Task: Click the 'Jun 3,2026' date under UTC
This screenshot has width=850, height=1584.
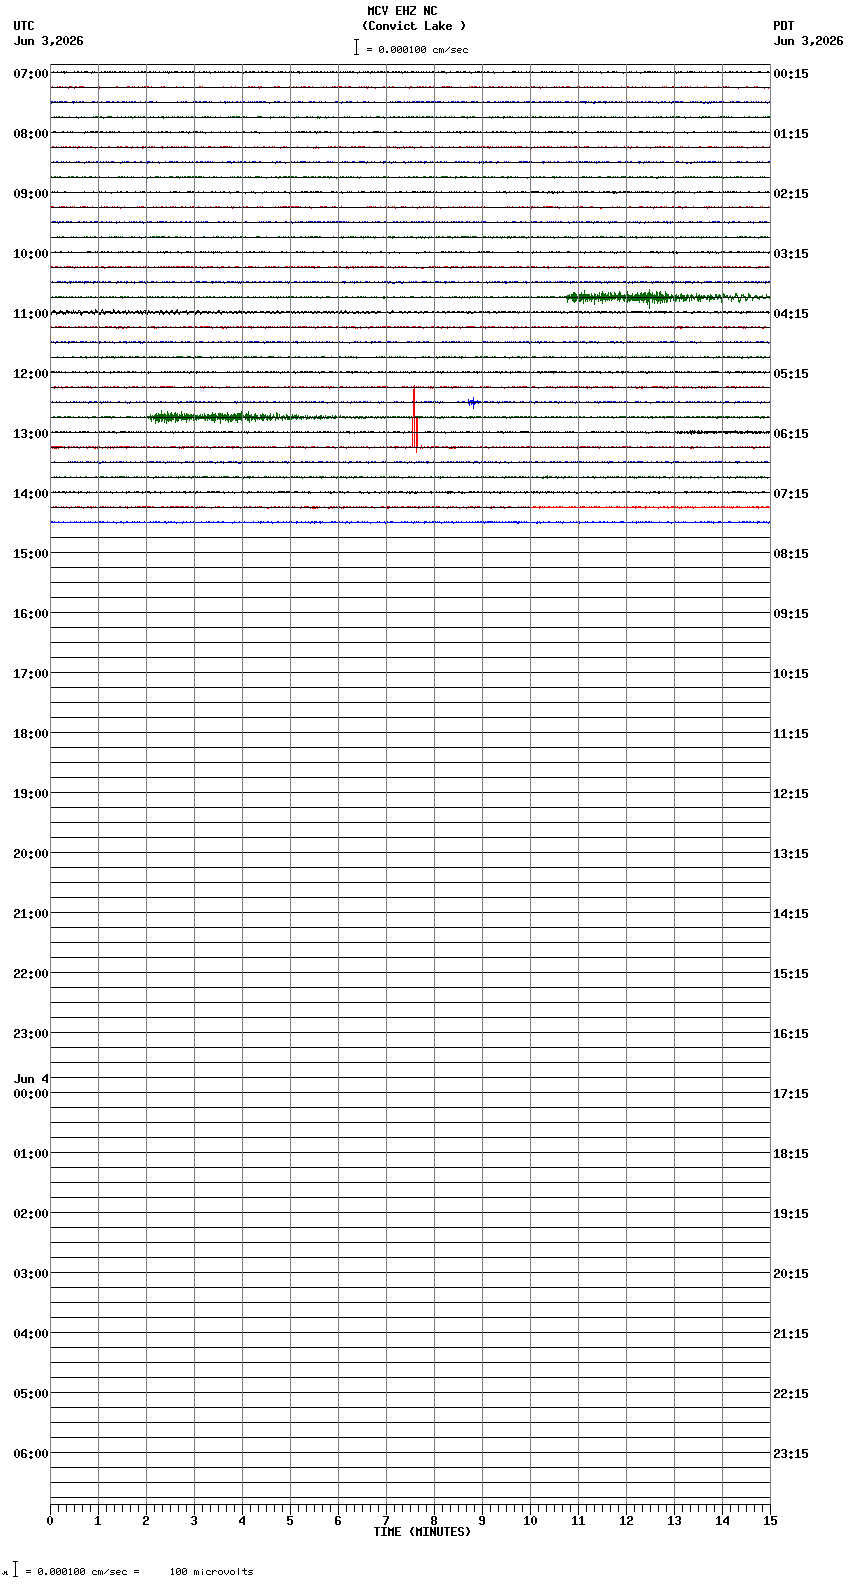Action: [x=48, y=41]
